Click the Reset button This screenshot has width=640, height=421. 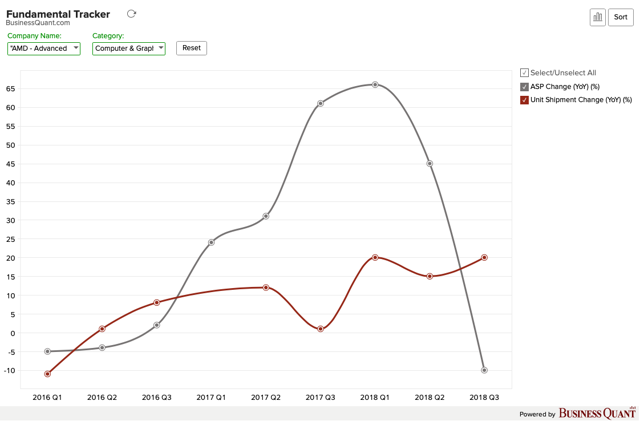(191, 48)
